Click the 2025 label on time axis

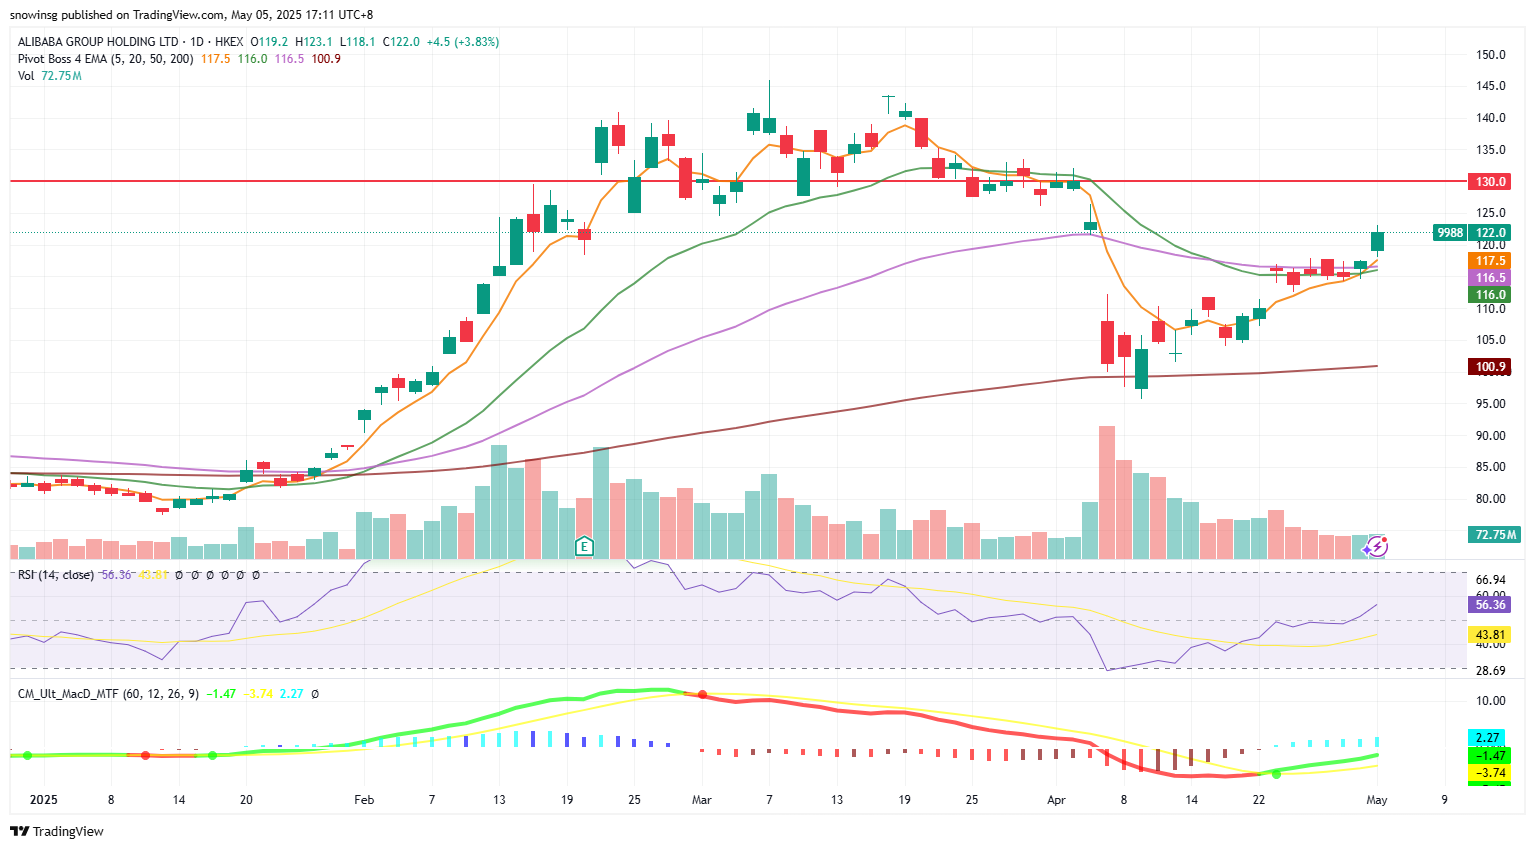[x=44, y=800]
